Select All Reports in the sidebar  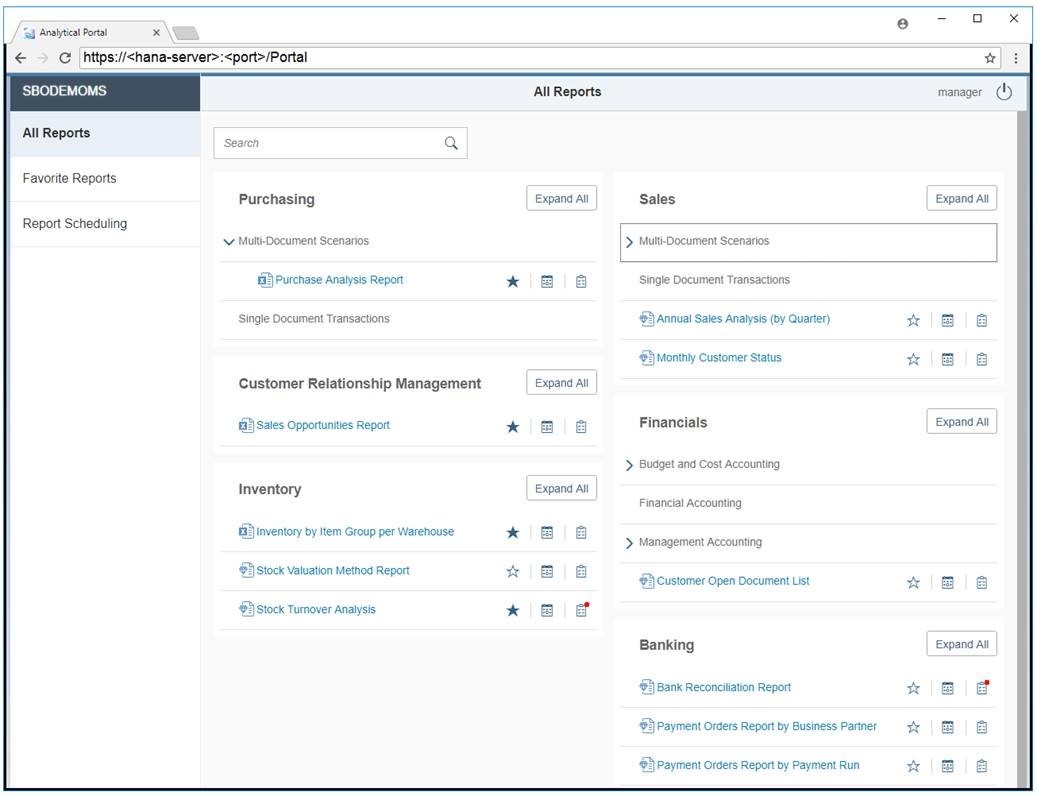[105, 134]
